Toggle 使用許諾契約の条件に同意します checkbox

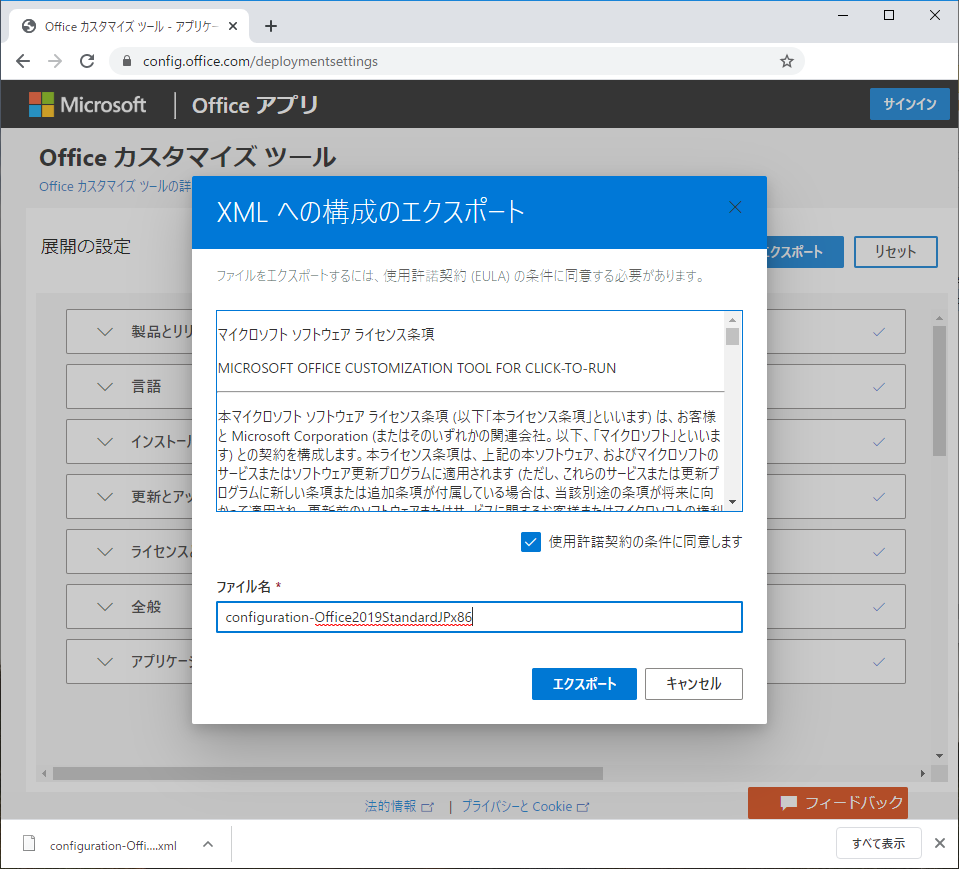point(531,542)
